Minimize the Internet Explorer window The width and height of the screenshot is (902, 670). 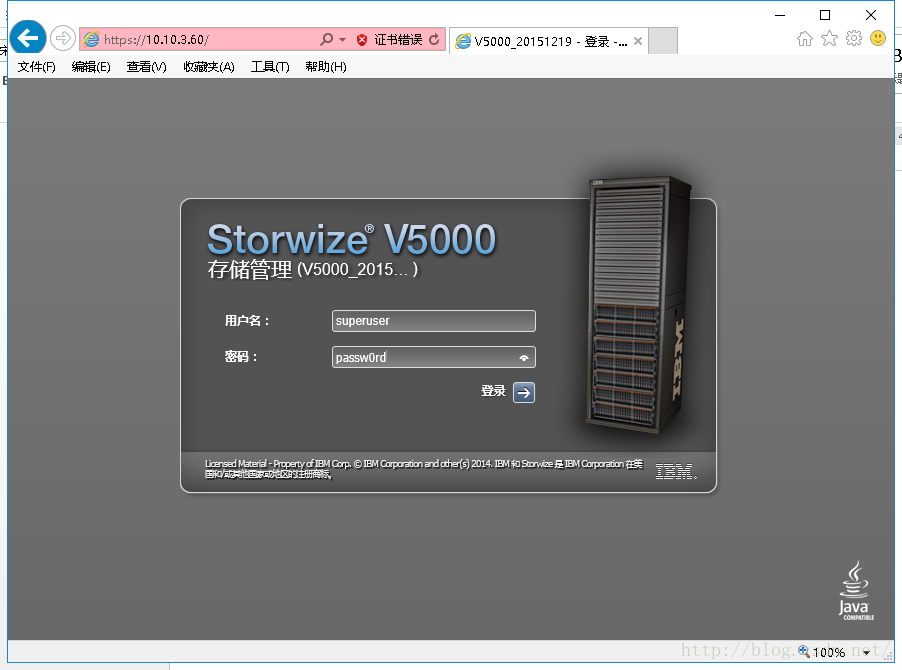[x=780, y=15]
